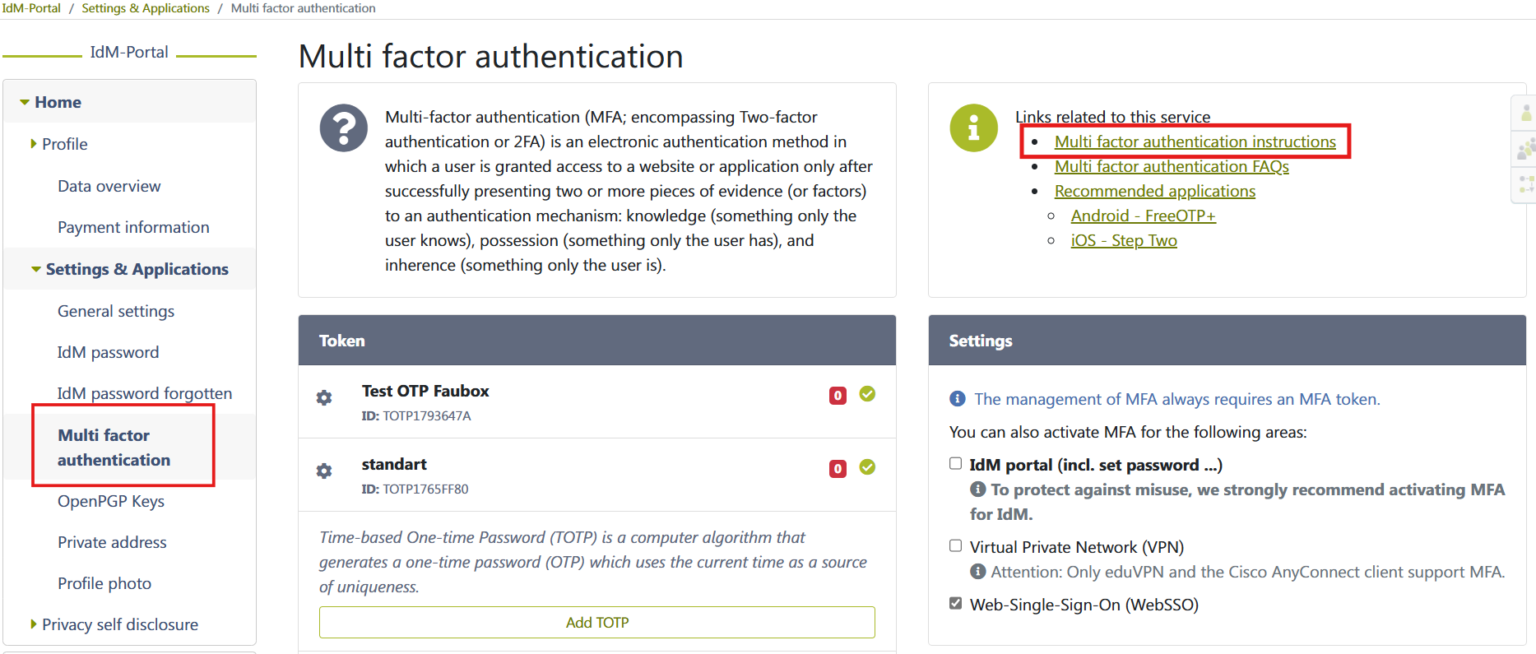Open IdM password in sidebar menu
This screenshot has width=1536, height=654.
(108, 352)
